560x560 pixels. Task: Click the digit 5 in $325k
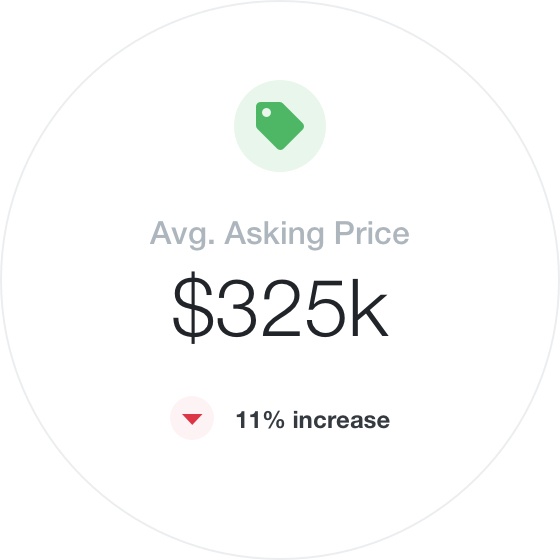pyautogui.click(x=326, y=309)
